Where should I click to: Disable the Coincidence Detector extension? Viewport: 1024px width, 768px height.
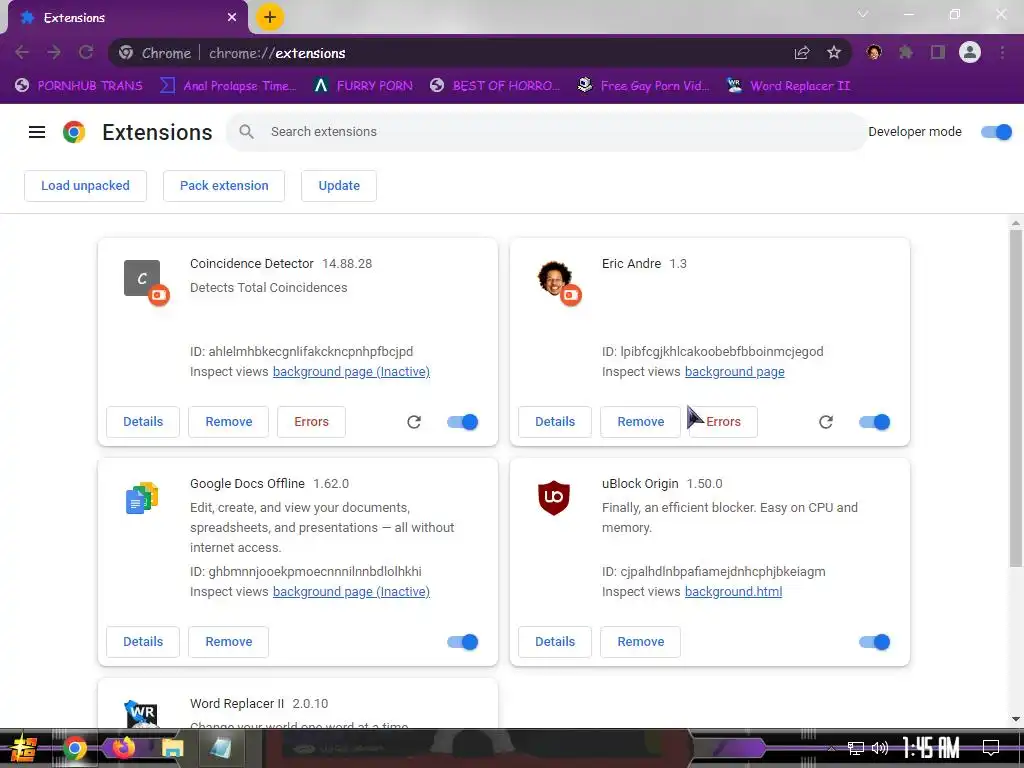(462, 422)
